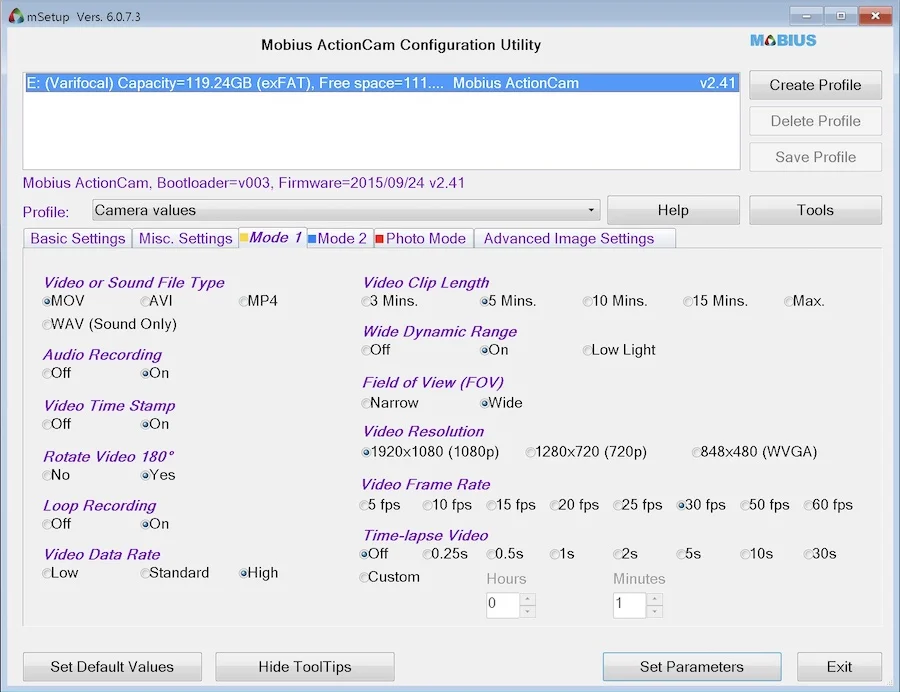
Task: Click Set Default Values
Action: click(112, 667)
